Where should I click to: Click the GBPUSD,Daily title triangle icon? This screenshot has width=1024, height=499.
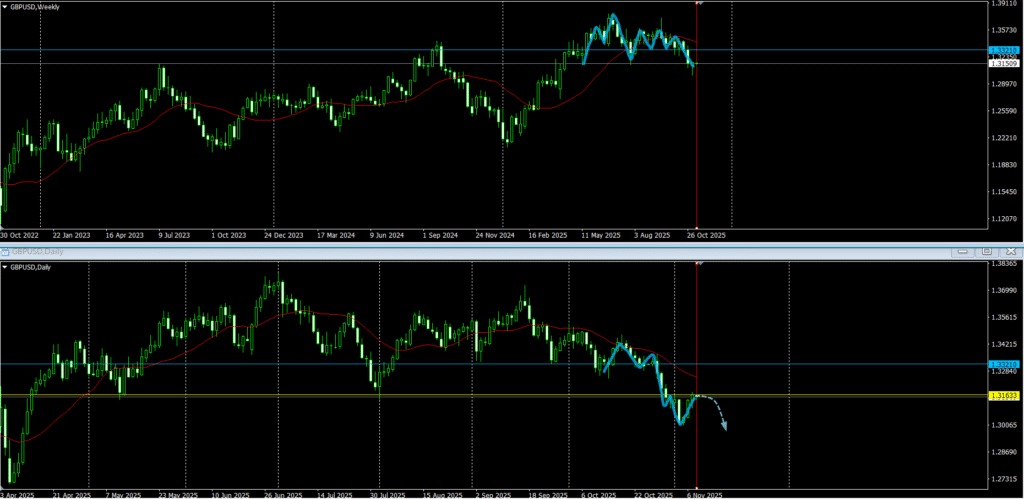(x=6, y=267)
